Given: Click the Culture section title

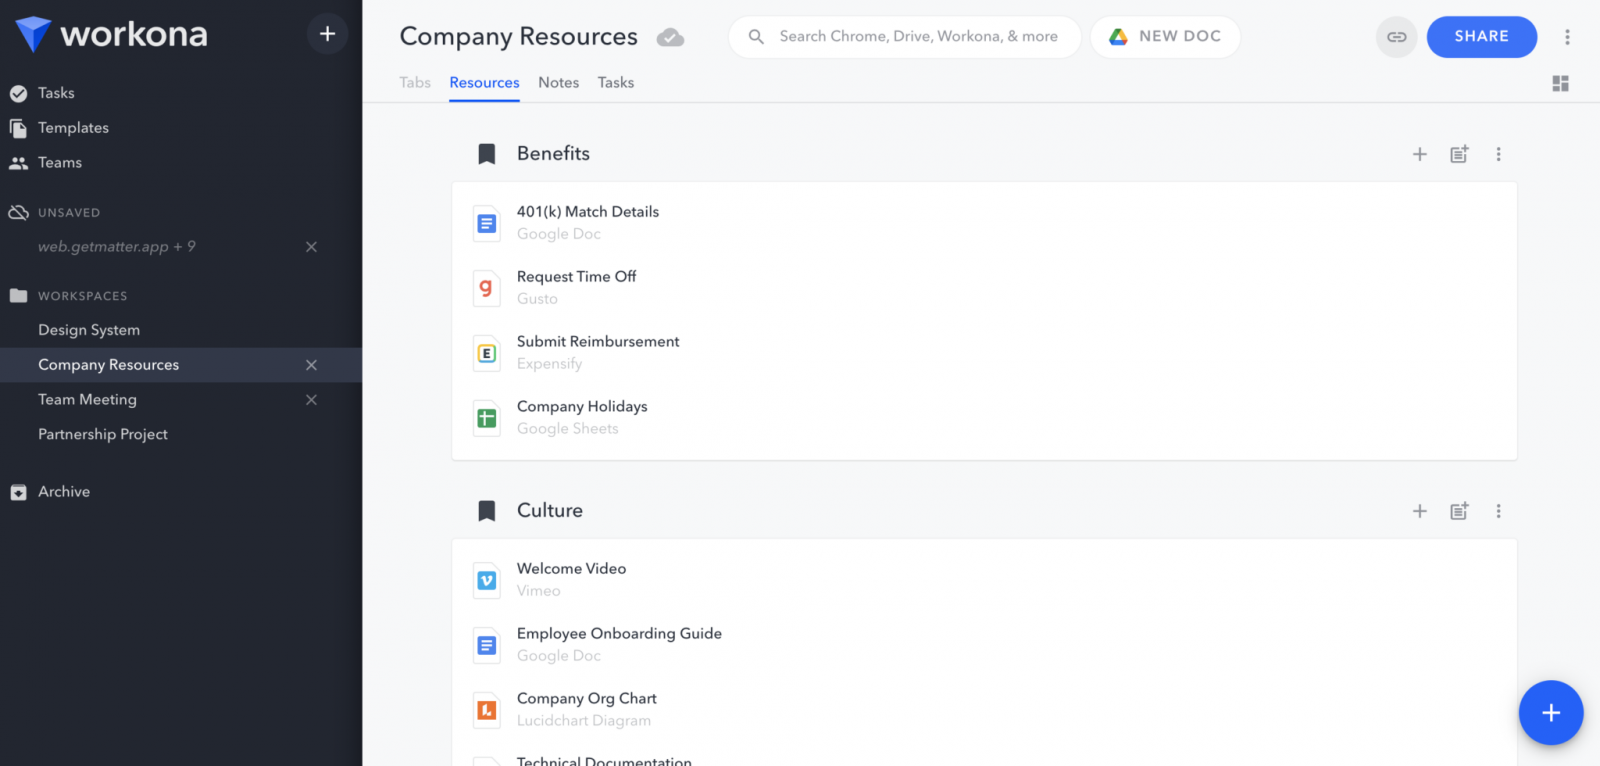Looking at the screenshot, I should 549,511.
